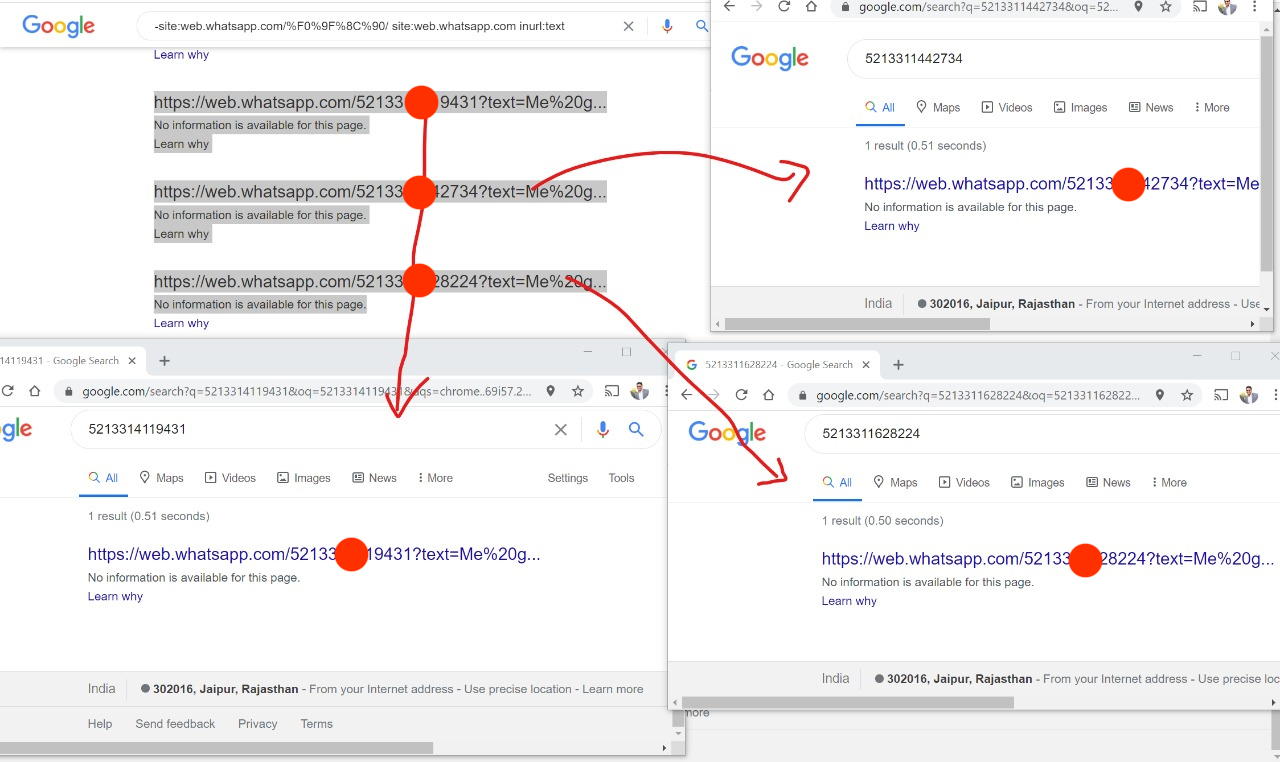Reload the 5213311628224 search page
Screen dimensions: 1280x762
pyautogui.click(x=741, y=395)
